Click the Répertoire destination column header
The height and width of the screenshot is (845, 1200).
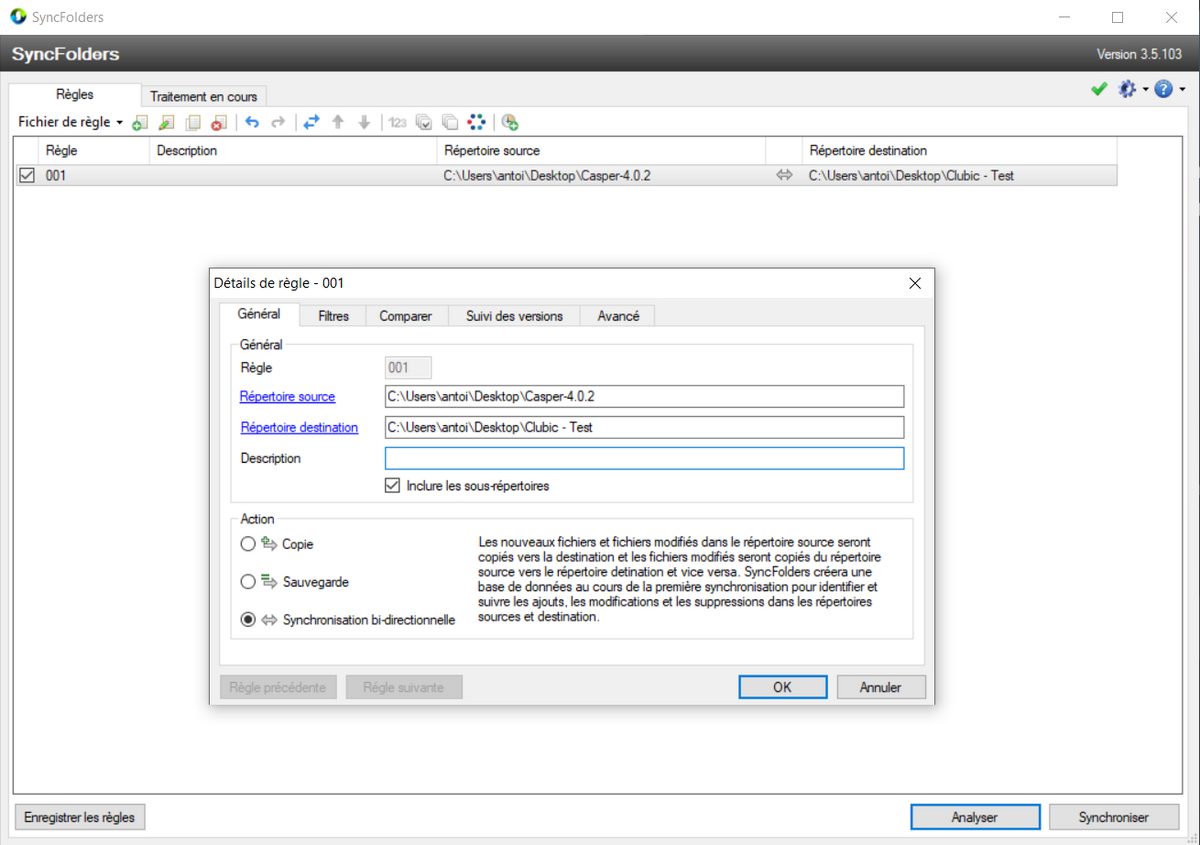959,151
